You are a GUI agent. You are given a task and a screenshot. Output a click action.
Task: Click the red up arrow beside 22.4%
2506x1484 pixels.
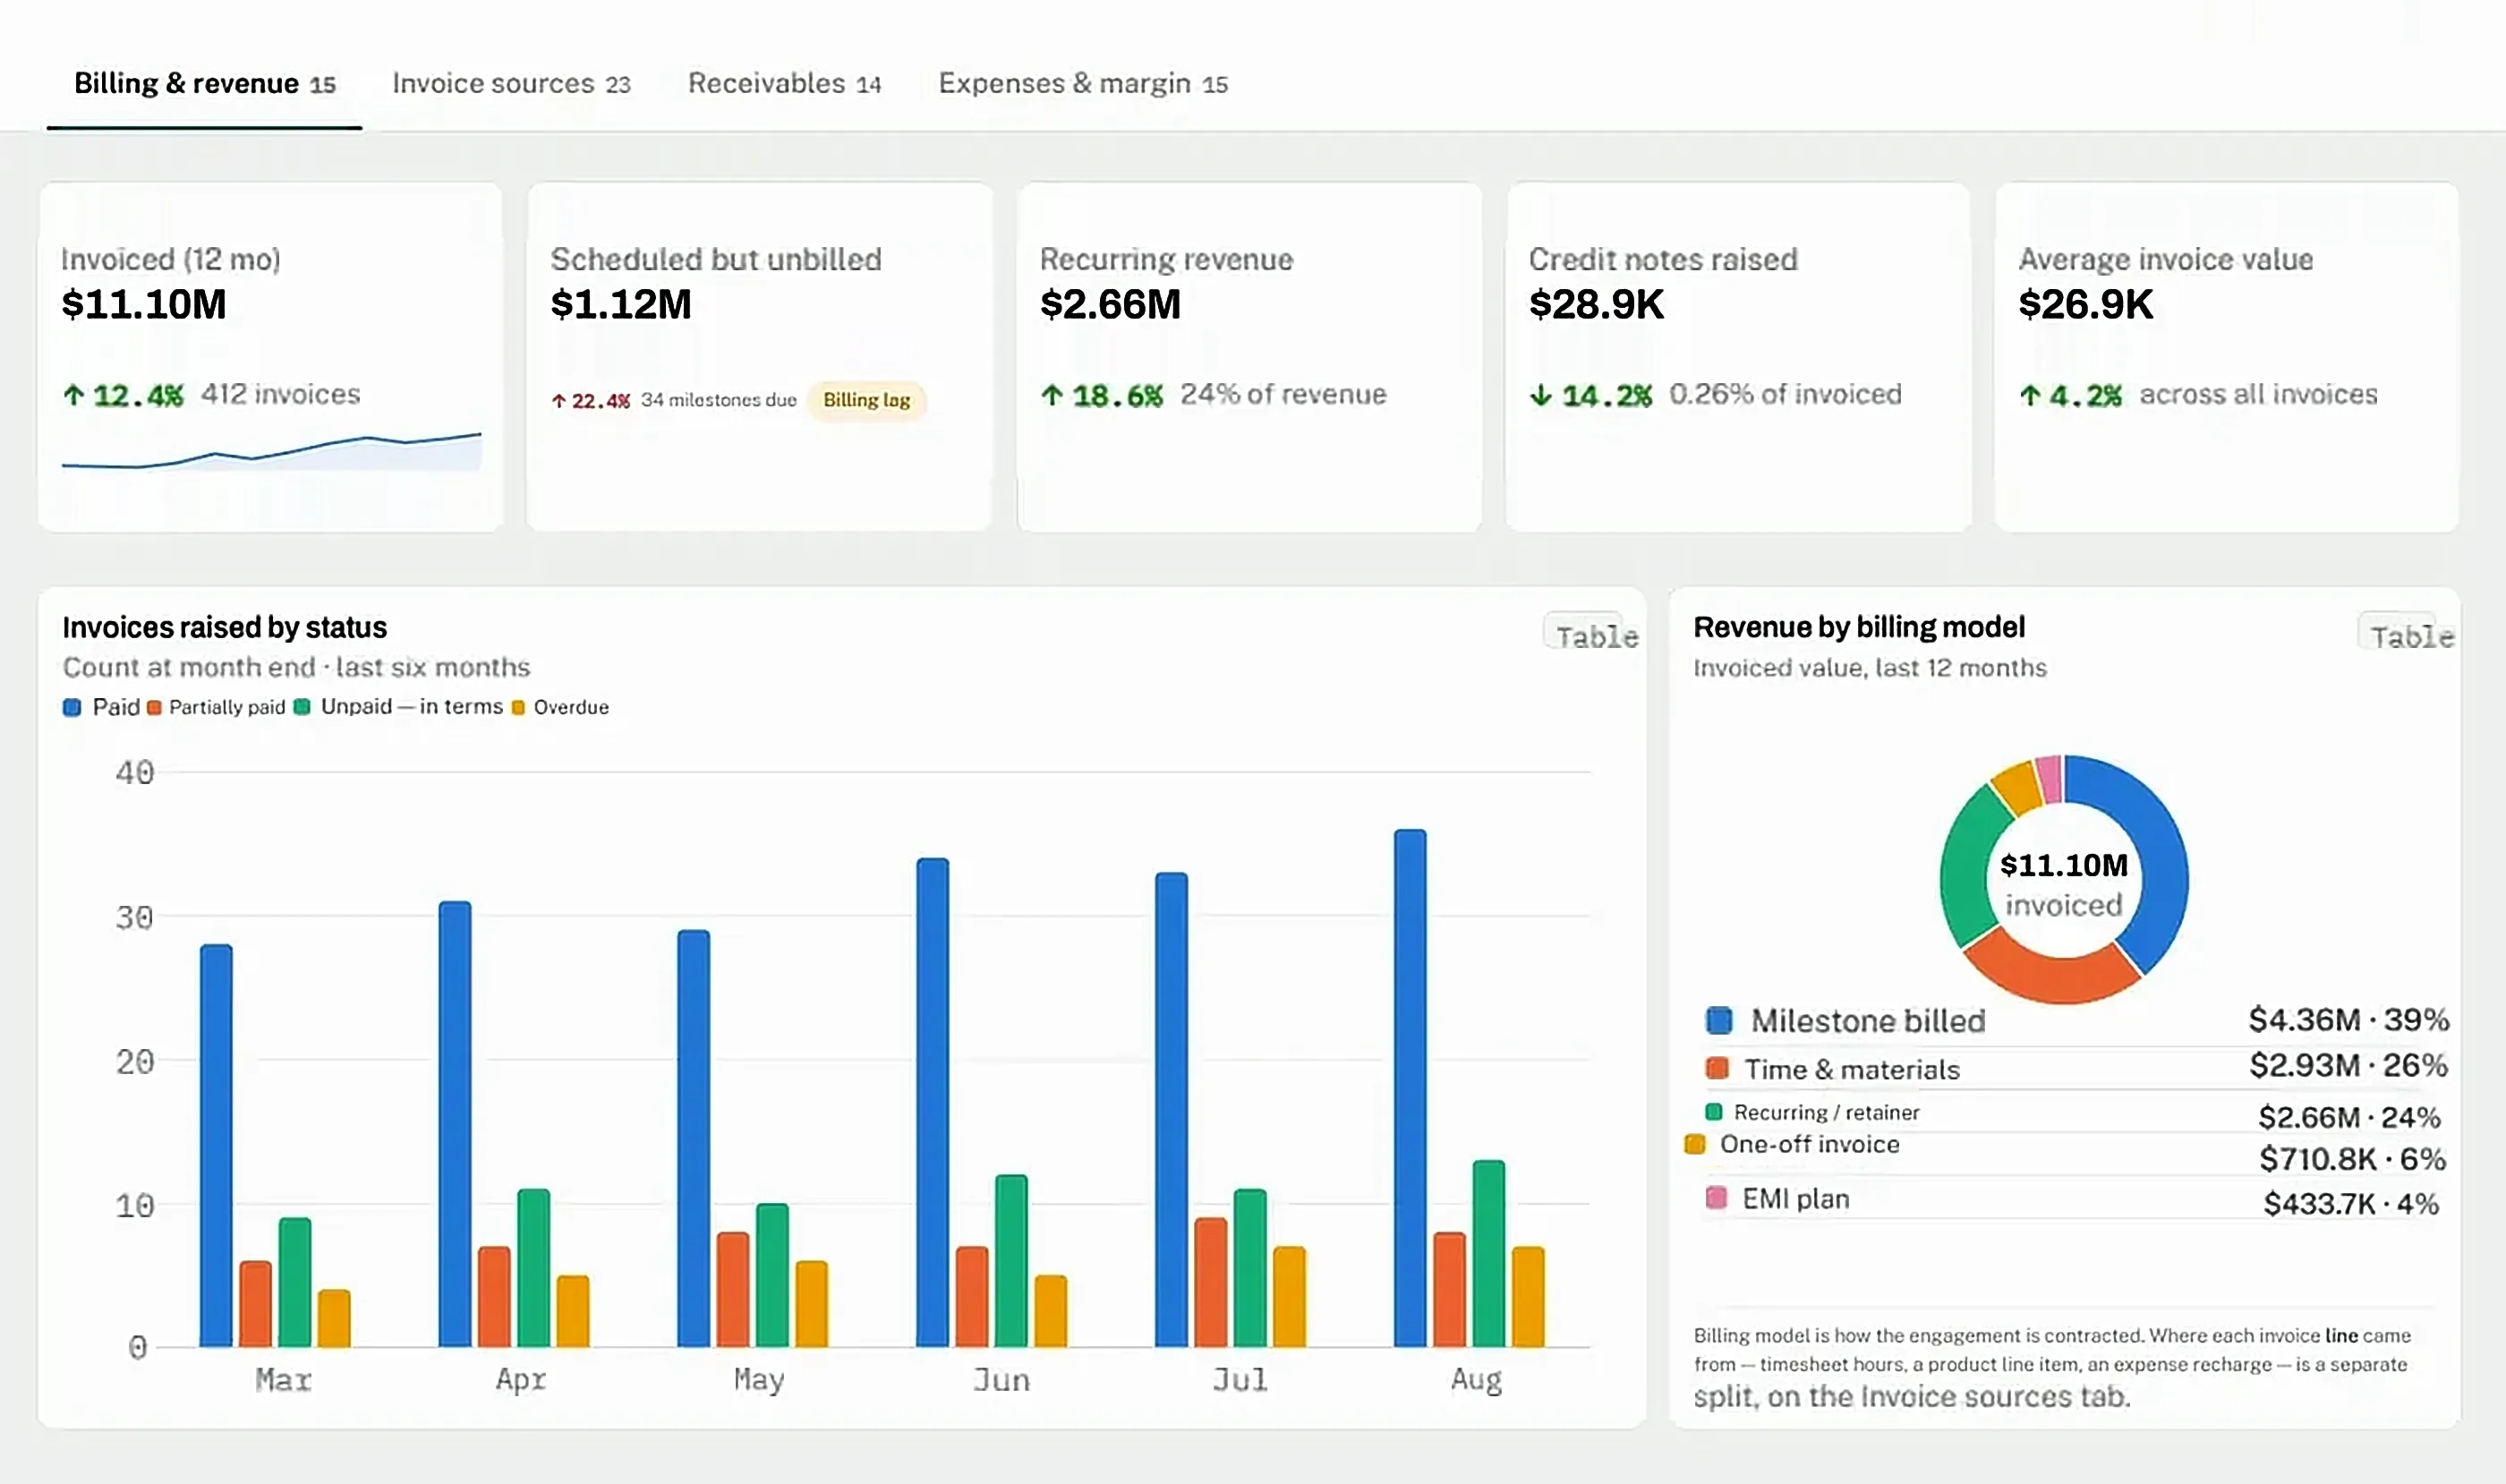(x=559, y=401)
